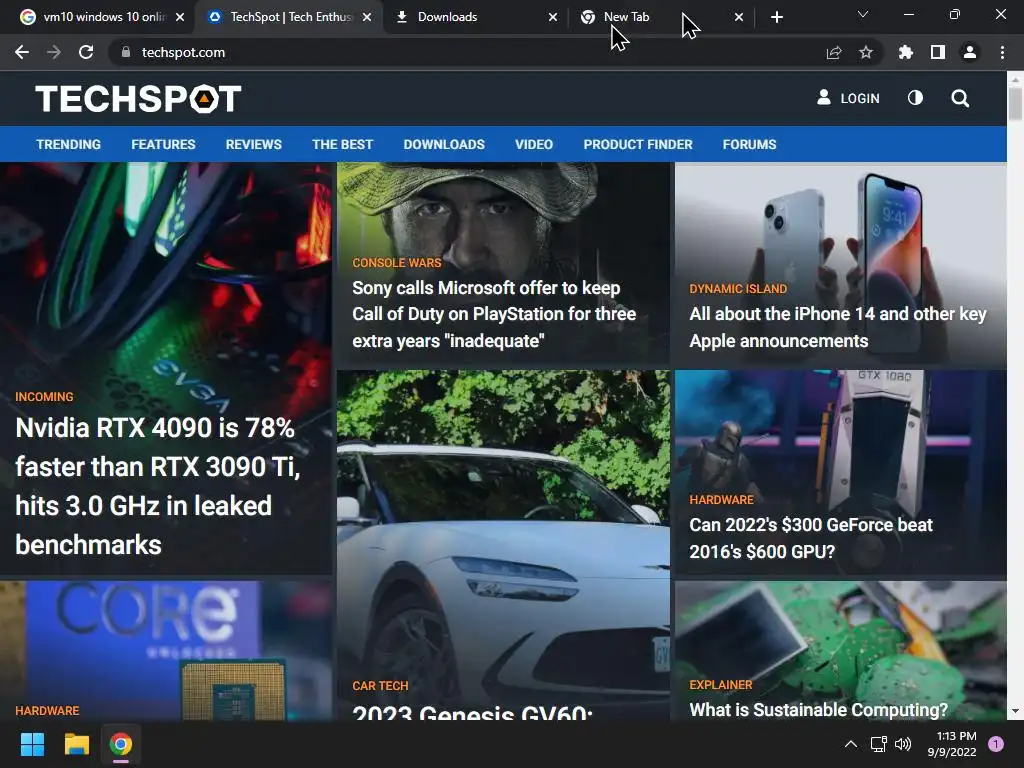Open the FEATURES section
Image resolution: width=1024 pixels, height=768 pixels.
point(163,144)
